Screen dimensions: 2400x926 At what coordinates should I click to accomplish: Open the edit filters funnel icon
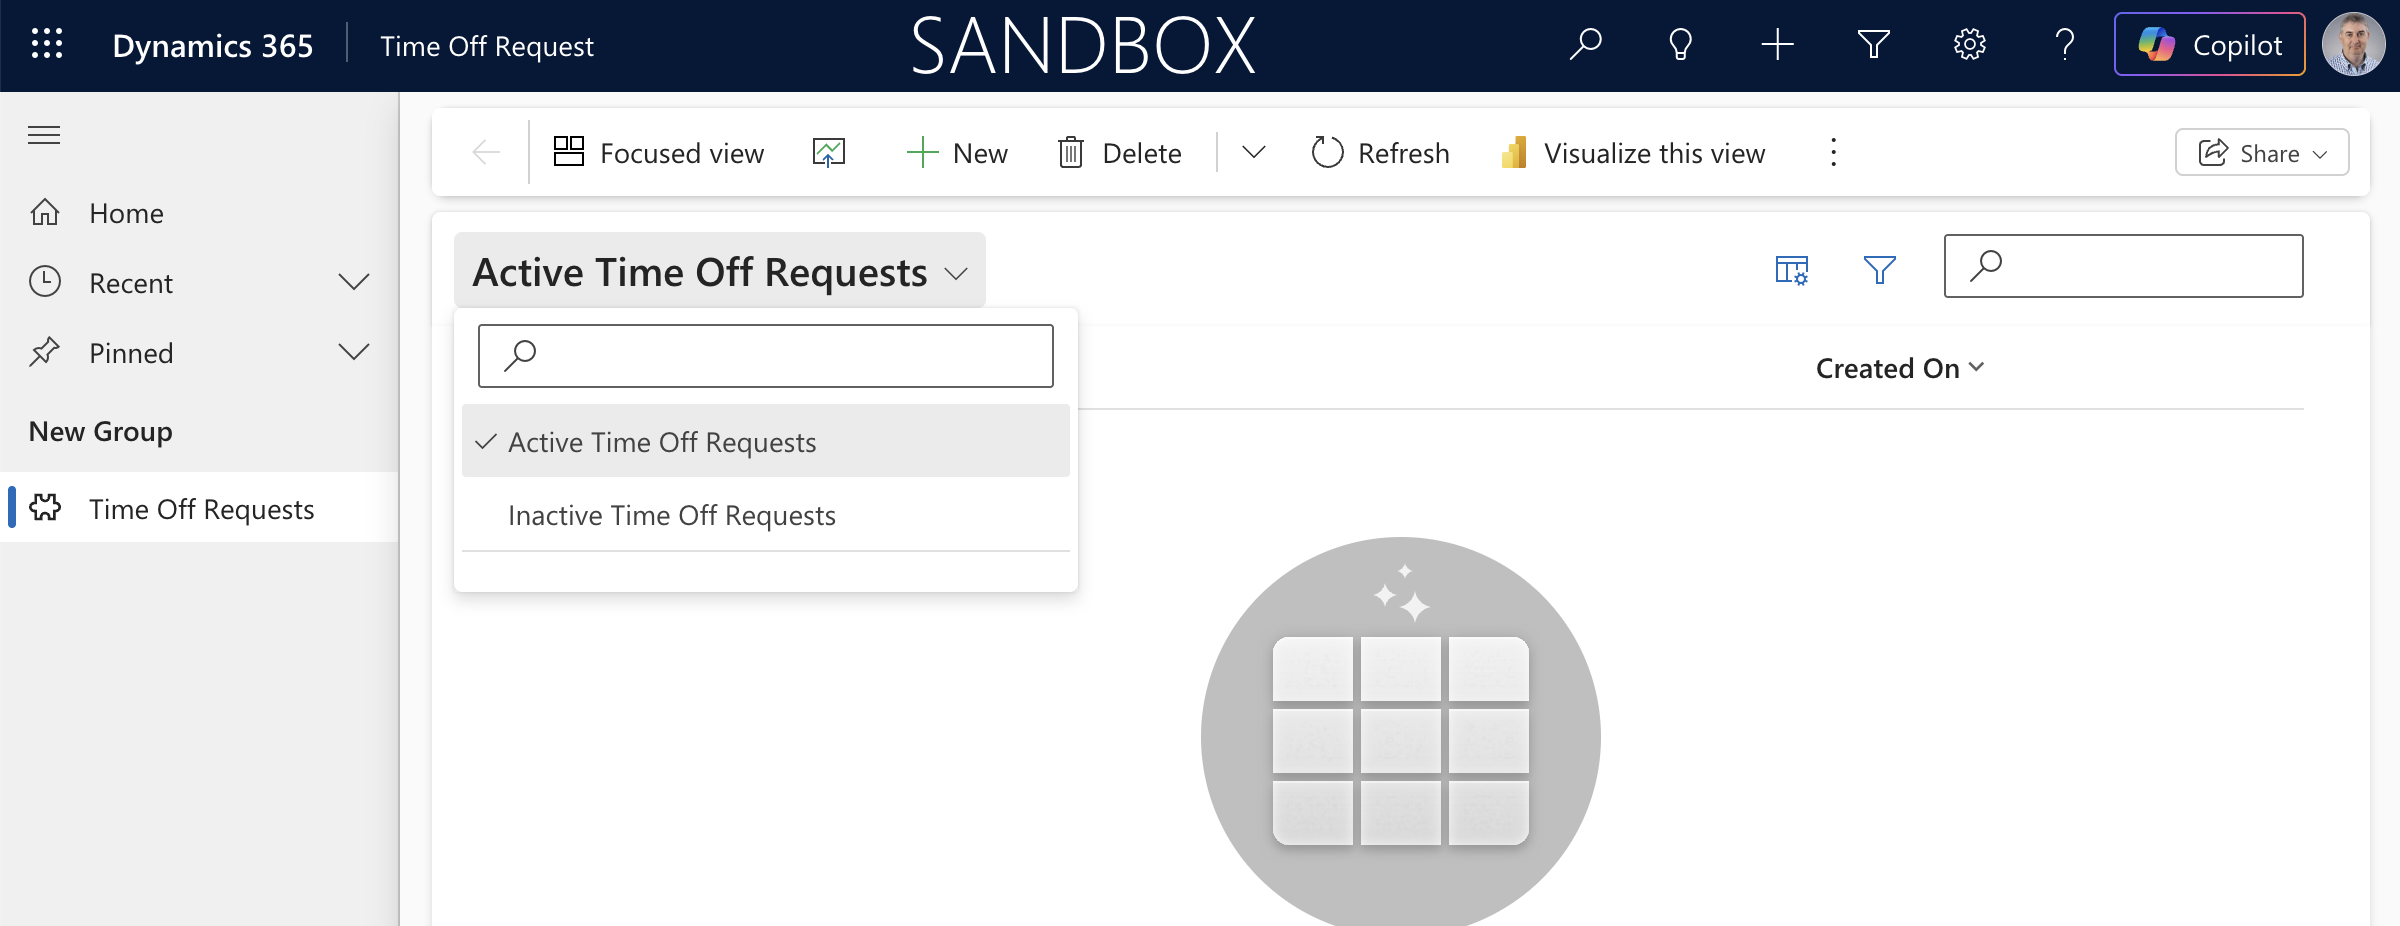pyautogui.click(x=1879, y=270)
